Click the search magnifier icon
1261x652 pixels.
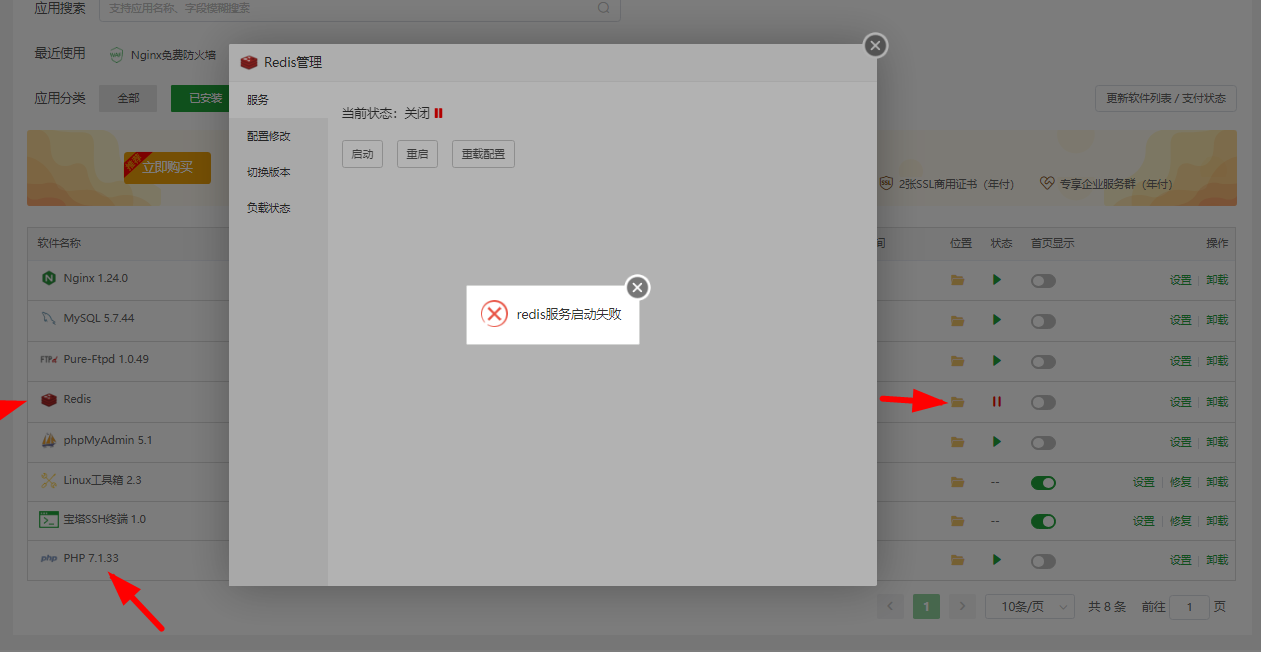[604, 7]
